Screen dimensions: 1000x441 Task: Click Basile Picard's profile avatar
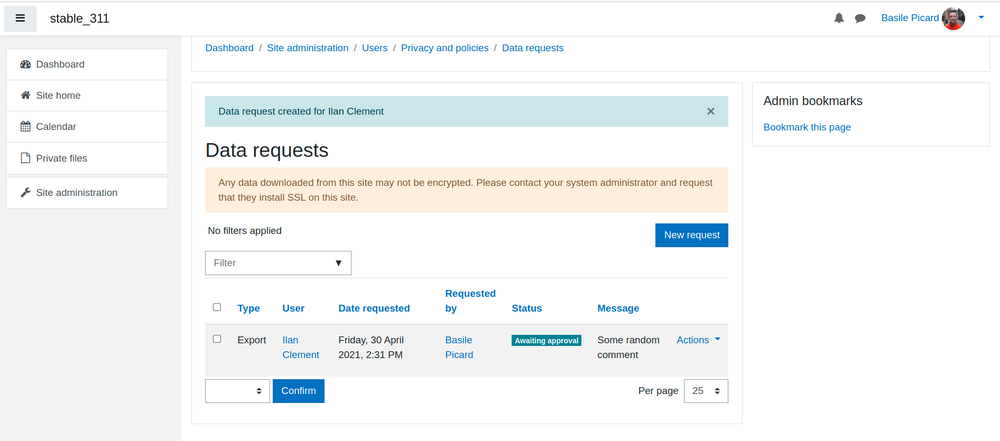[x=953, y=19]
